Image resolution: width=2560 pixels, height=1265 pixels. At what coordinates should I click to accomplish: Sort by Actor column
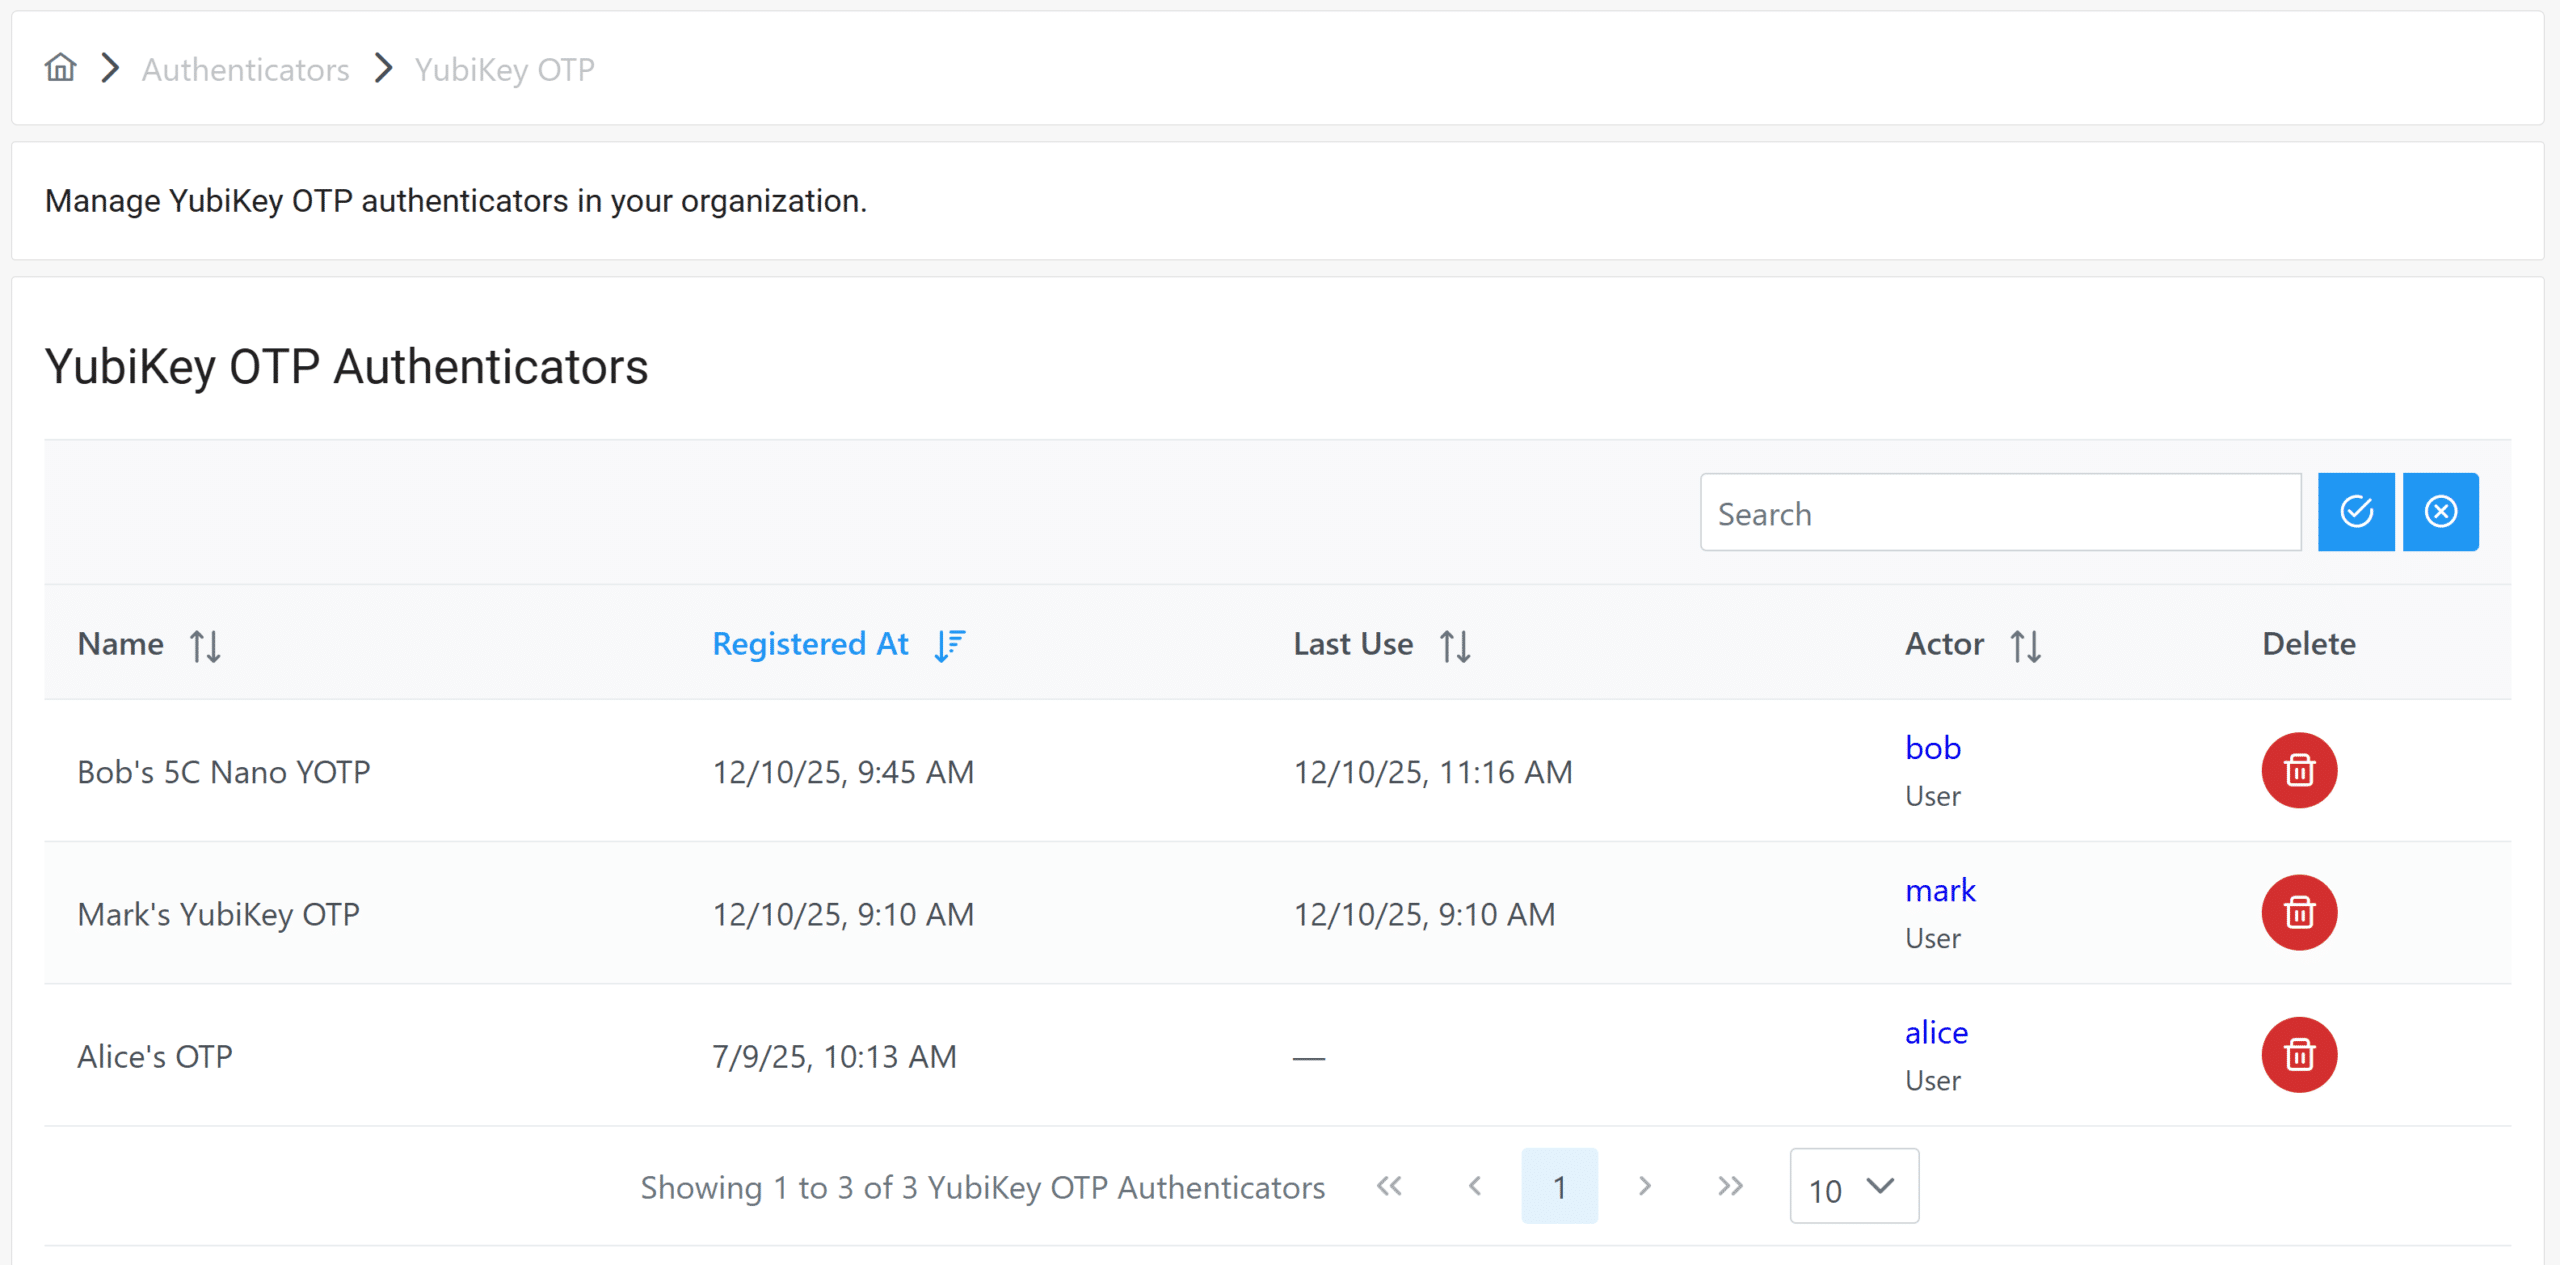(2025, 646)
